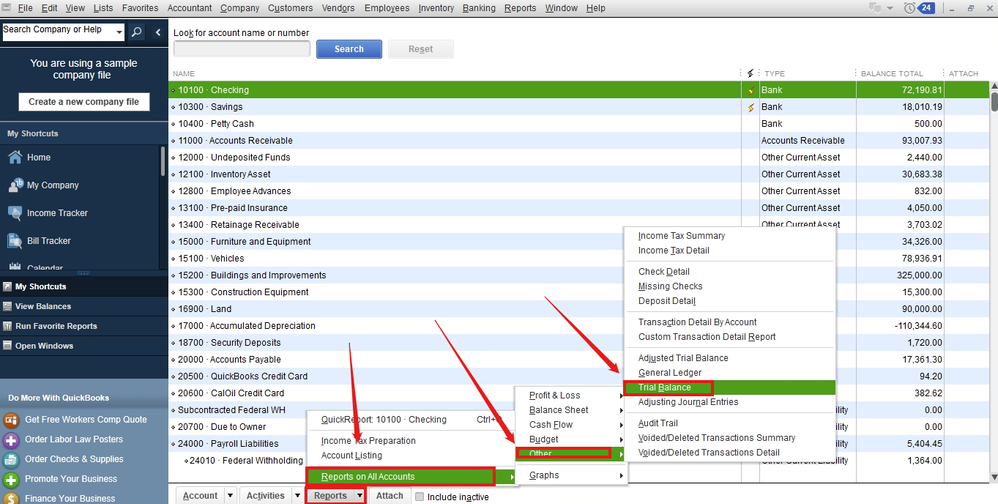This screenshot has width=998, height=504.
Task: Click the online banking column header icon
Action: [750, 73]
